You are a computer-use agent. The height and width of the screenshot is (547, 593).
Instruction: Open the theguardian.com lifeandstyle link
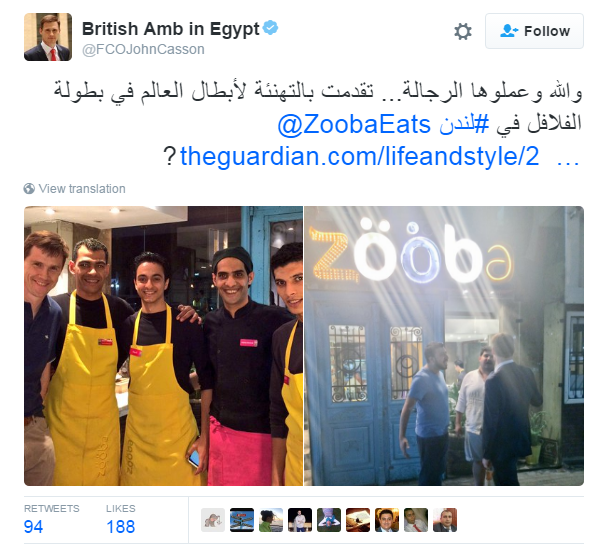[x=359, y=156]
